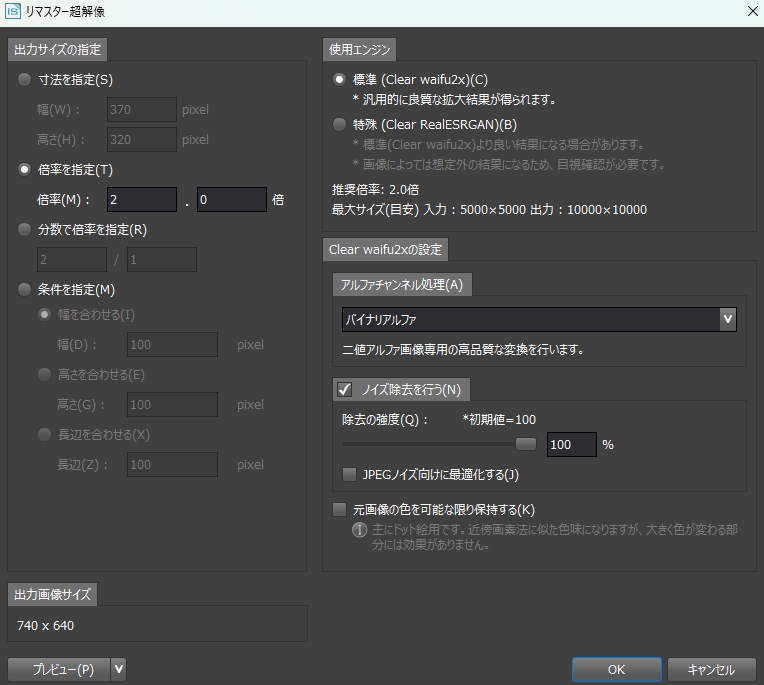Click the 除去の強度 slider handle
764x685 pixels.
click(526, 444)
